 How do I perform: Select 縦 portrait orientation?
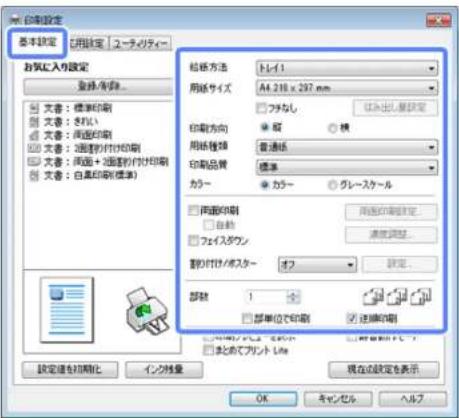pyautogui.click(x=265, y=127)
